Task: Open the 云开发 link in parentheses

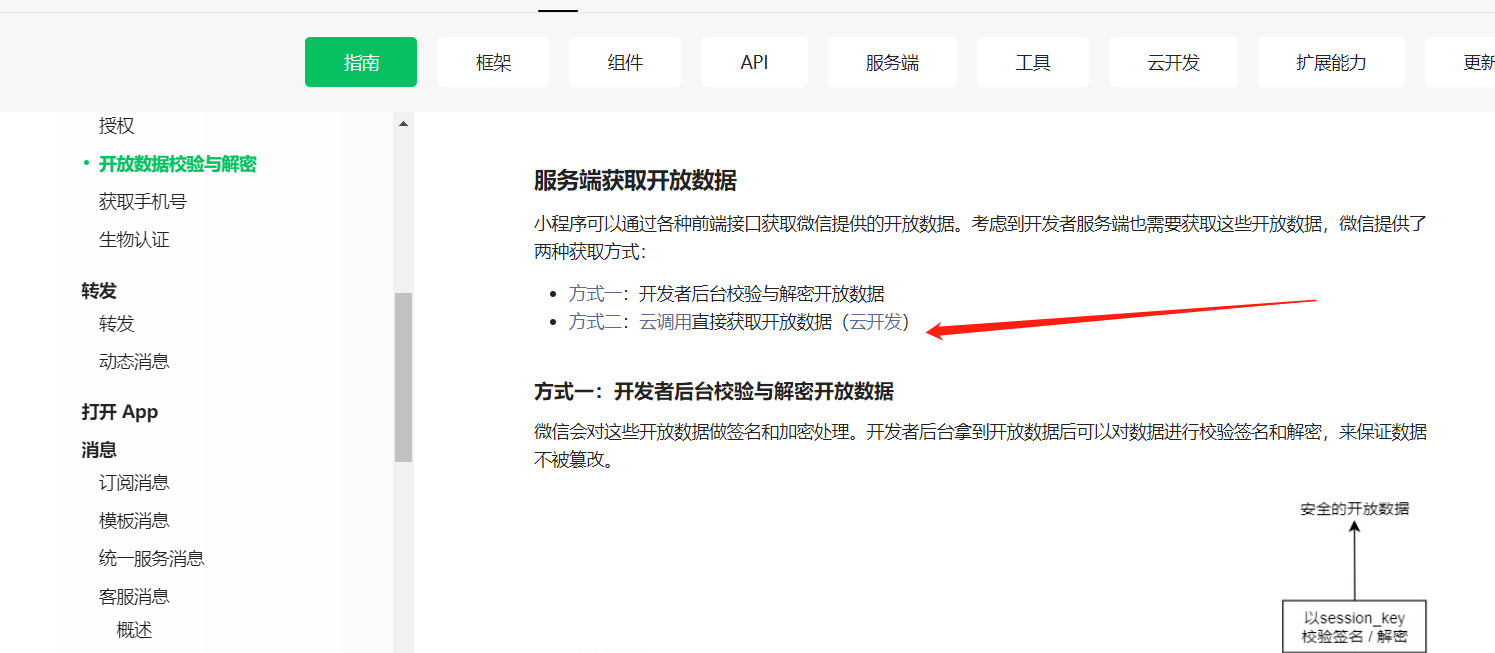Action: pyautogui.click(x=875, y=322)
